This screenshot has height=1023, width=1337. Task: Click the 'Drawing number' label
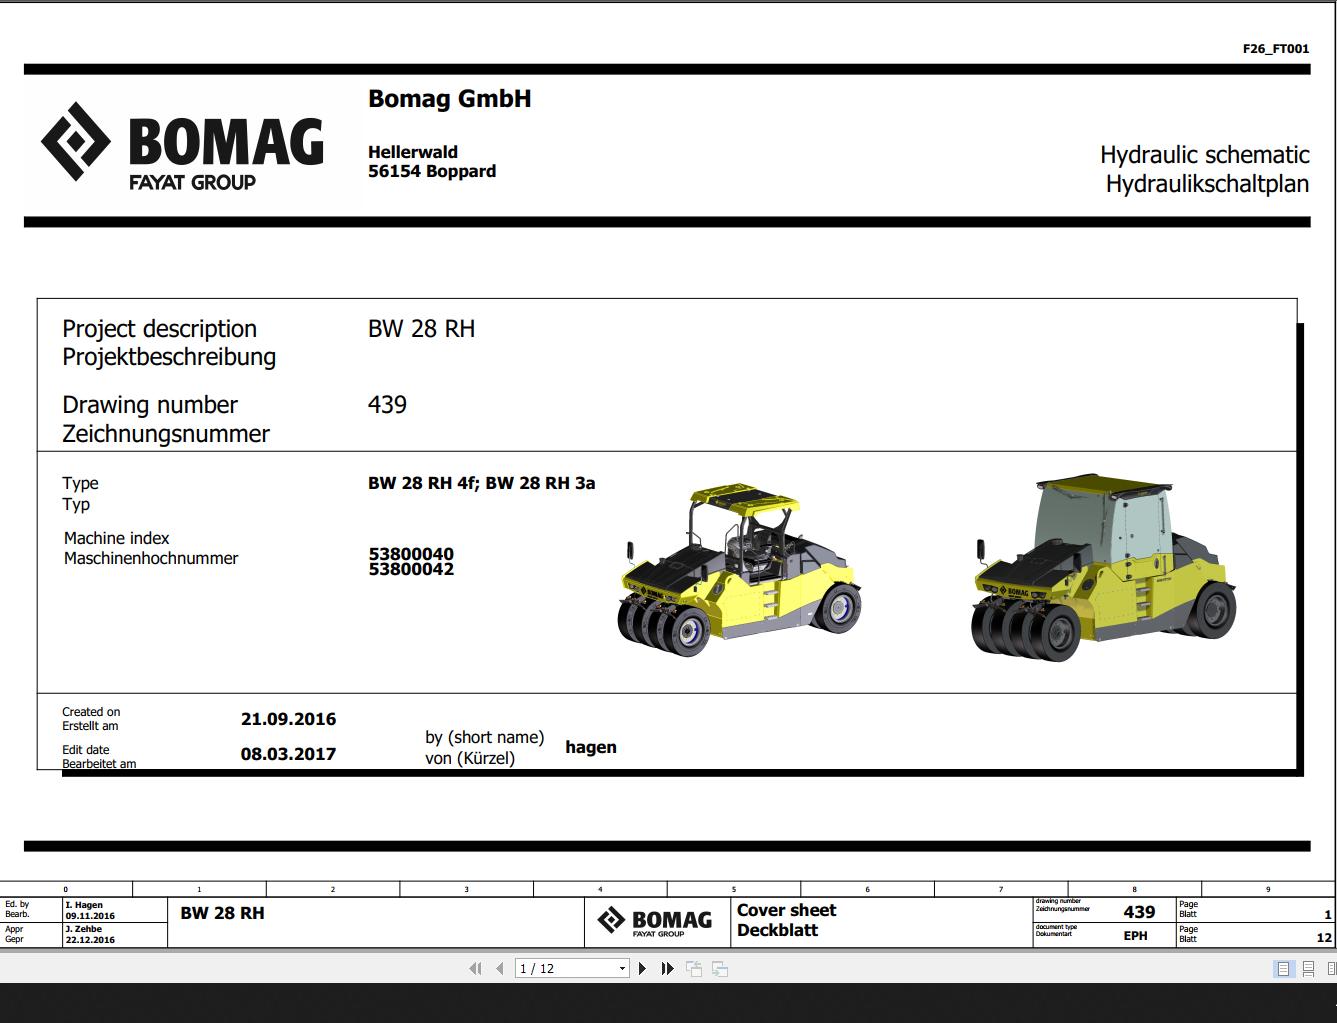150,405
